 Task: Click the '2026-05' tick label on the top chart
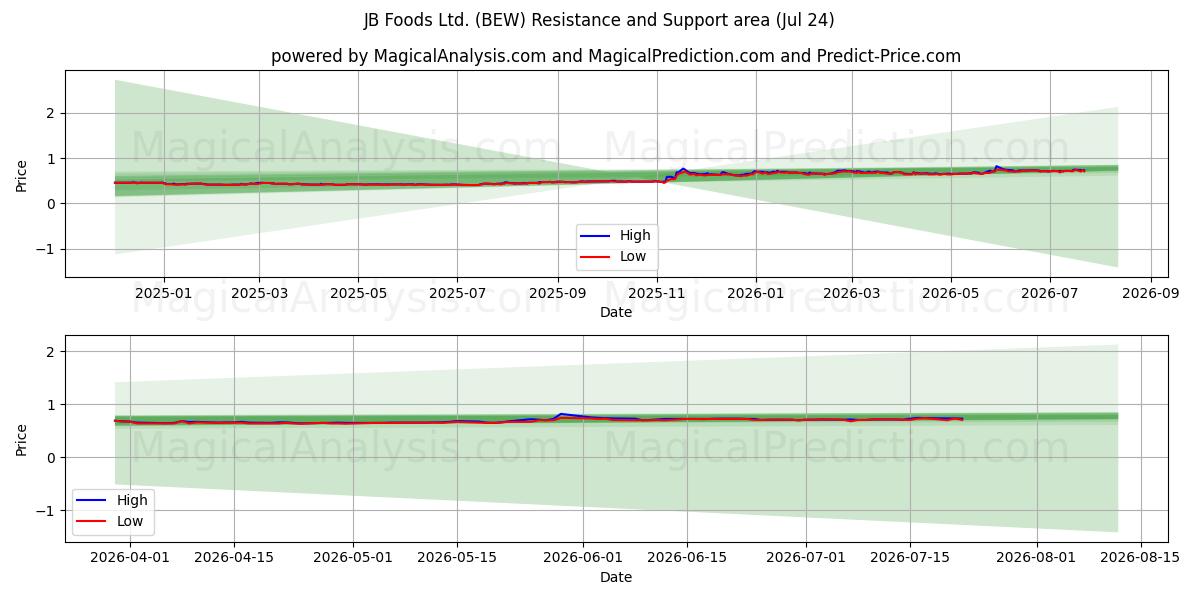951,294
